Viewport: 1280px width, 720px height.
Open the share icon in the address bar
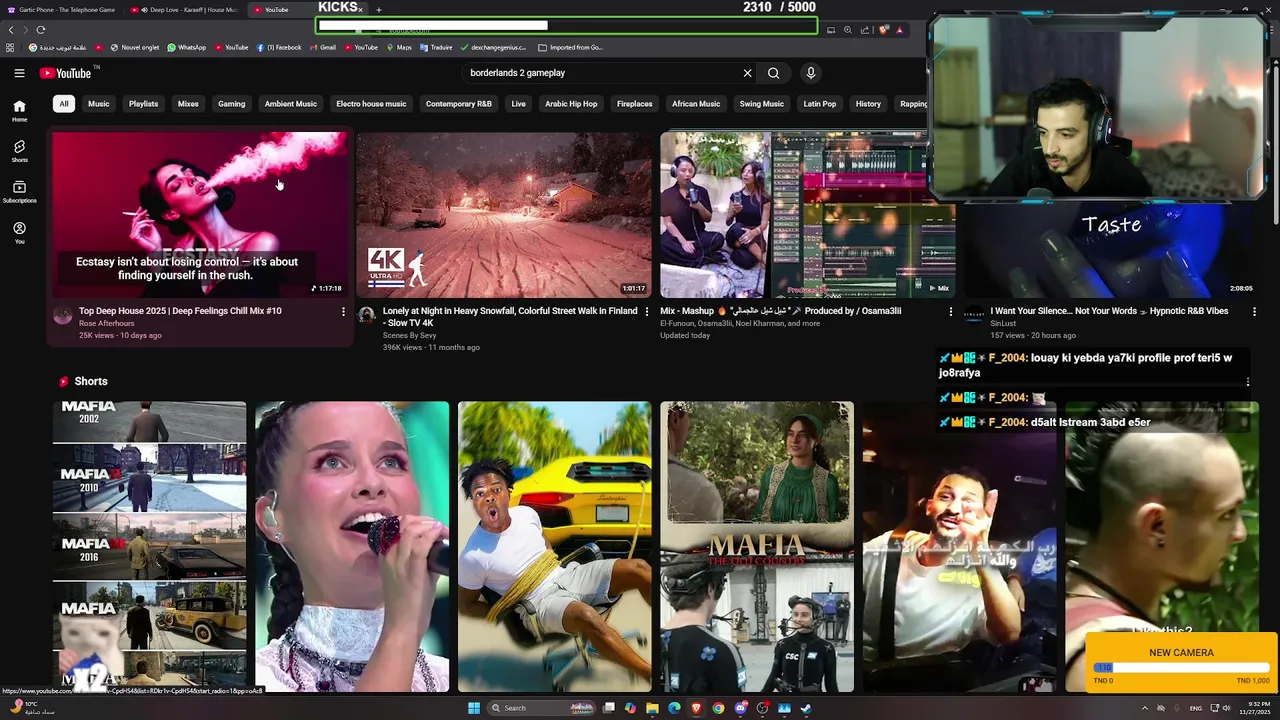865,30
